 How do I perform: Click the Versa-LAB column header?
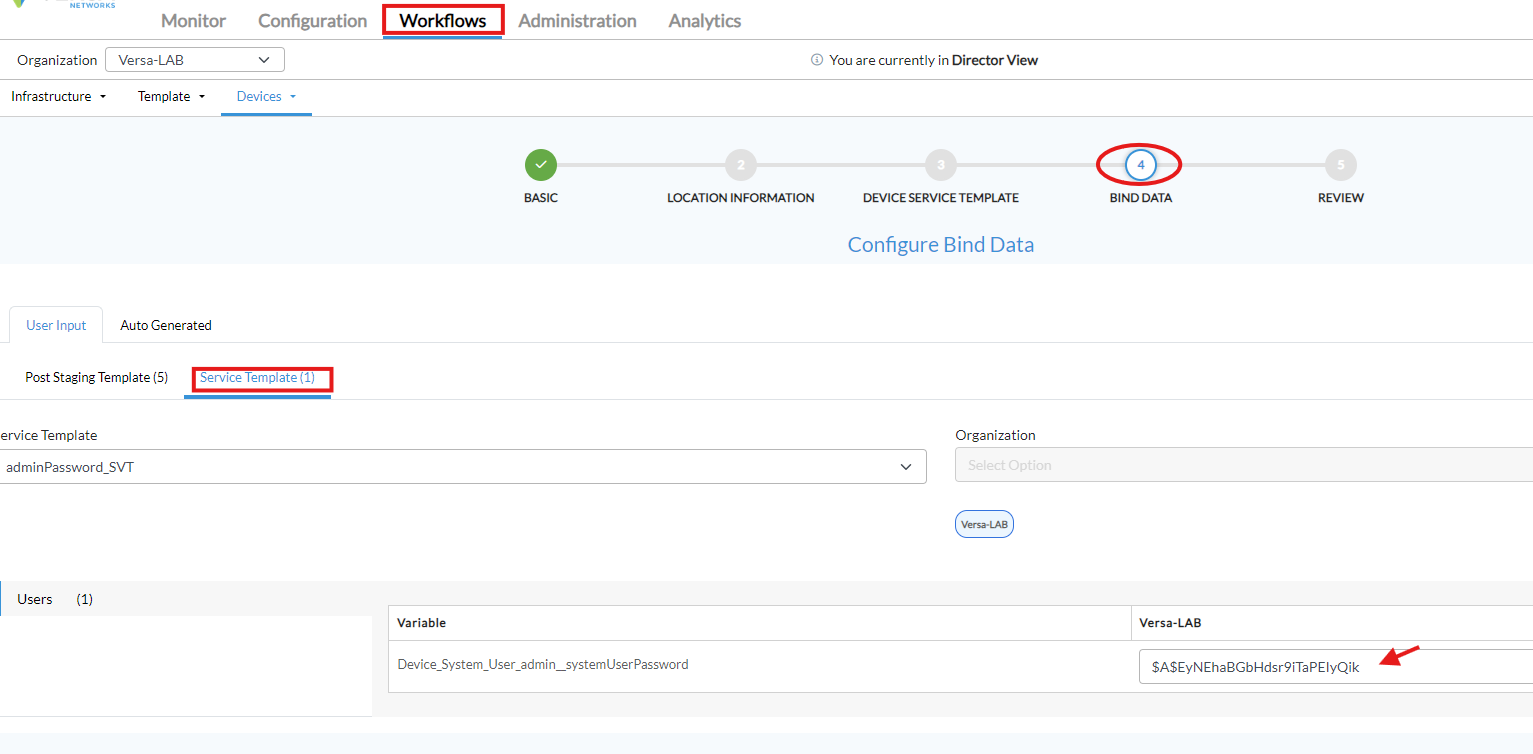pos(1170,623)
